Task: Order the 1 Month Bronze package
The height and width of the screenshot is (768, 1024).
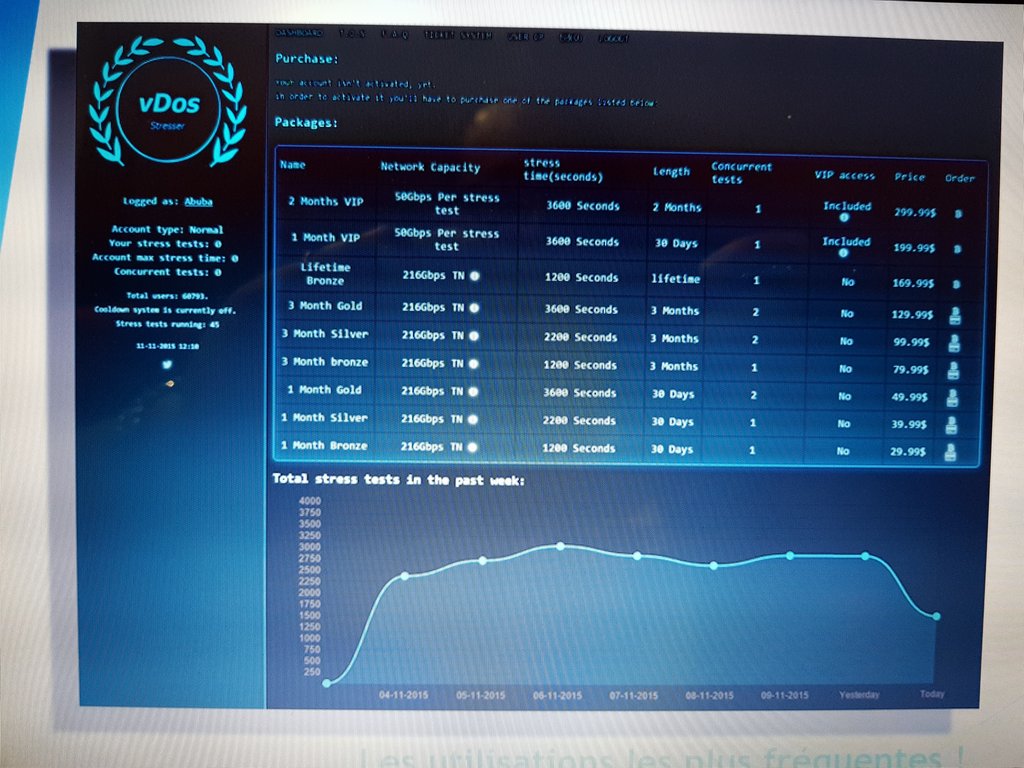Action: click(950, 452)
